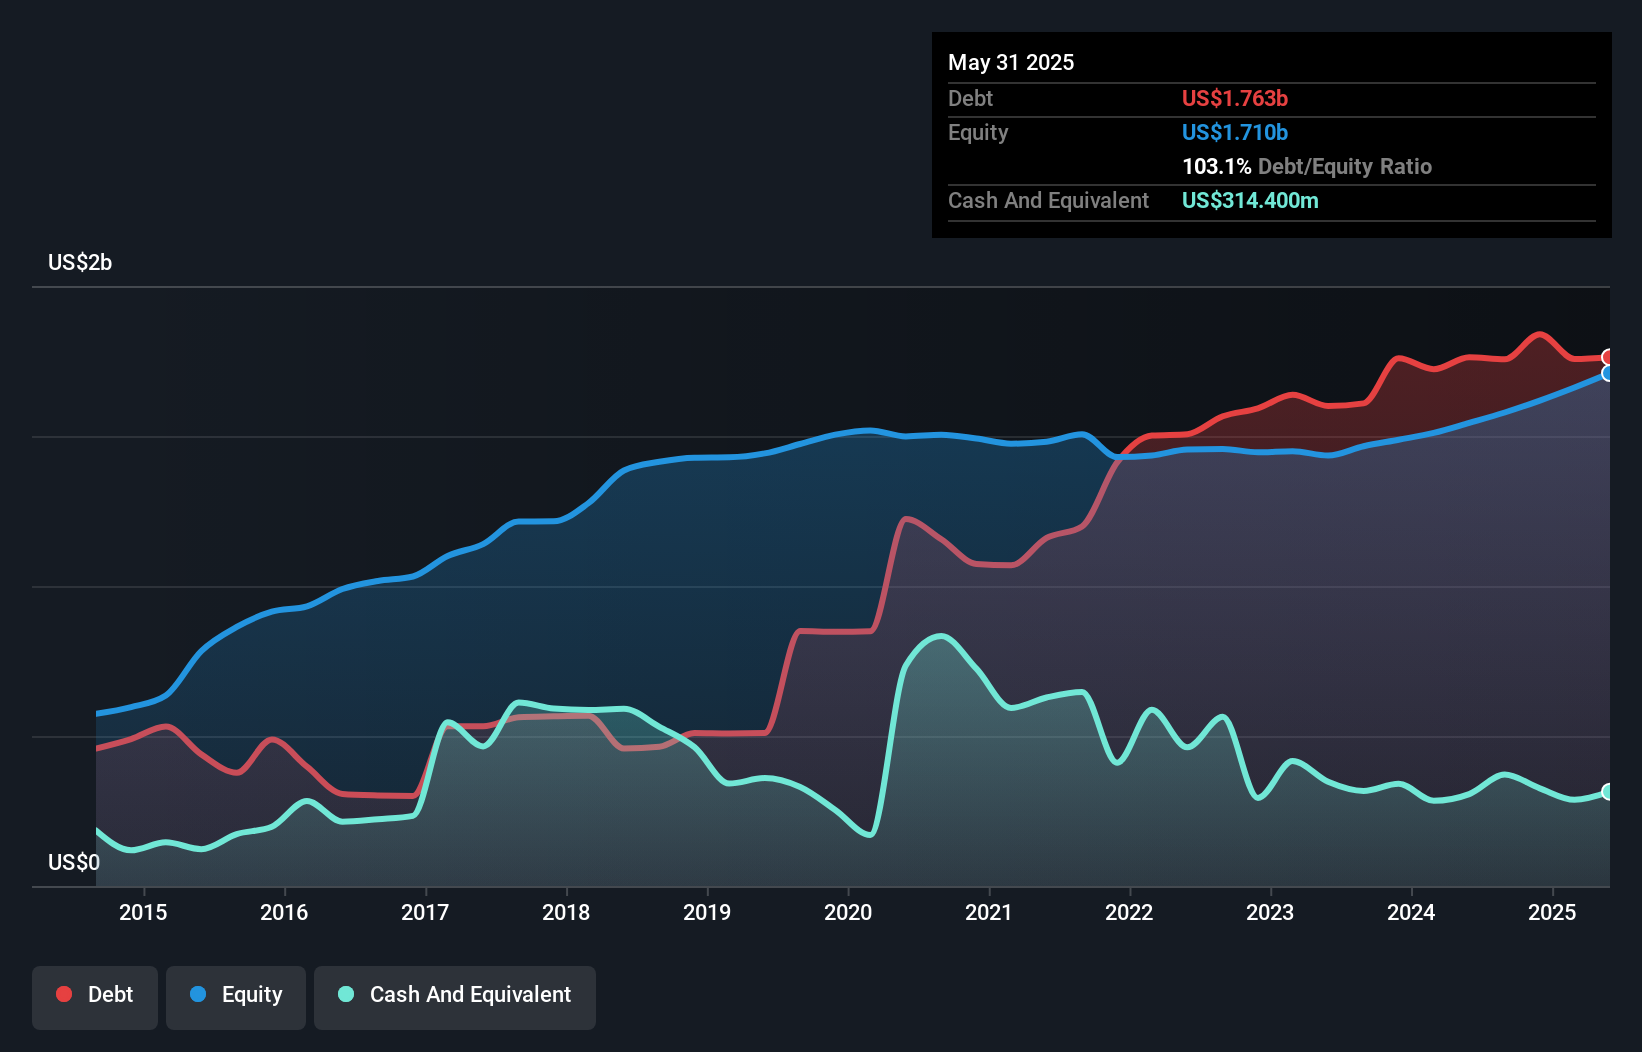The width and height of the screenshot is (1642, 1052).
Task: Select the teal Cash endpoint marker on chart
Action: click(x=1608, y=791)
